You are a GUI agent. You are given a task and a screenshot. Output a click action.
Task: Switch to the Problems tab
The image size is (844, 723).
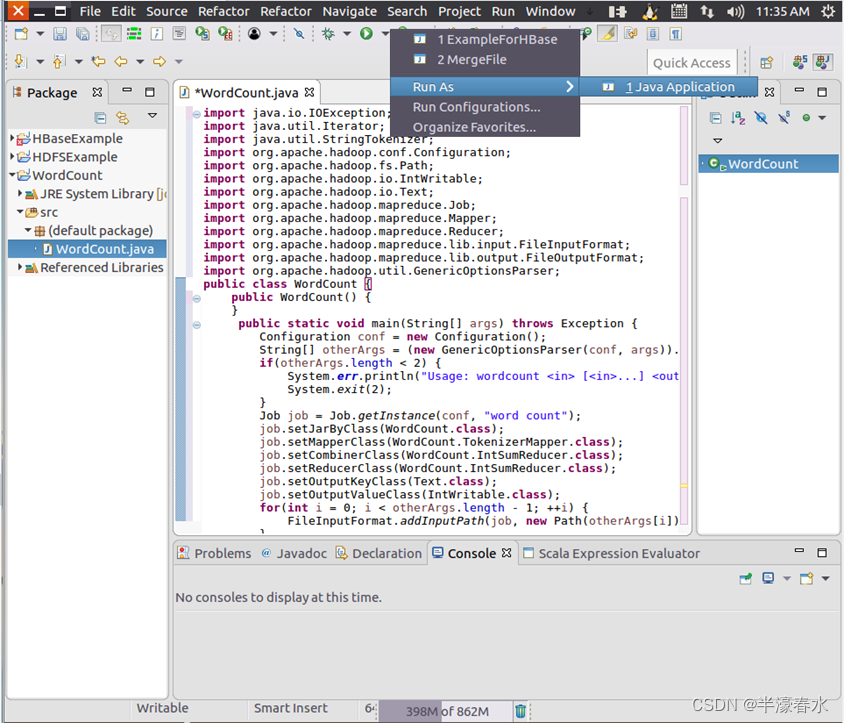coord(214,553)
